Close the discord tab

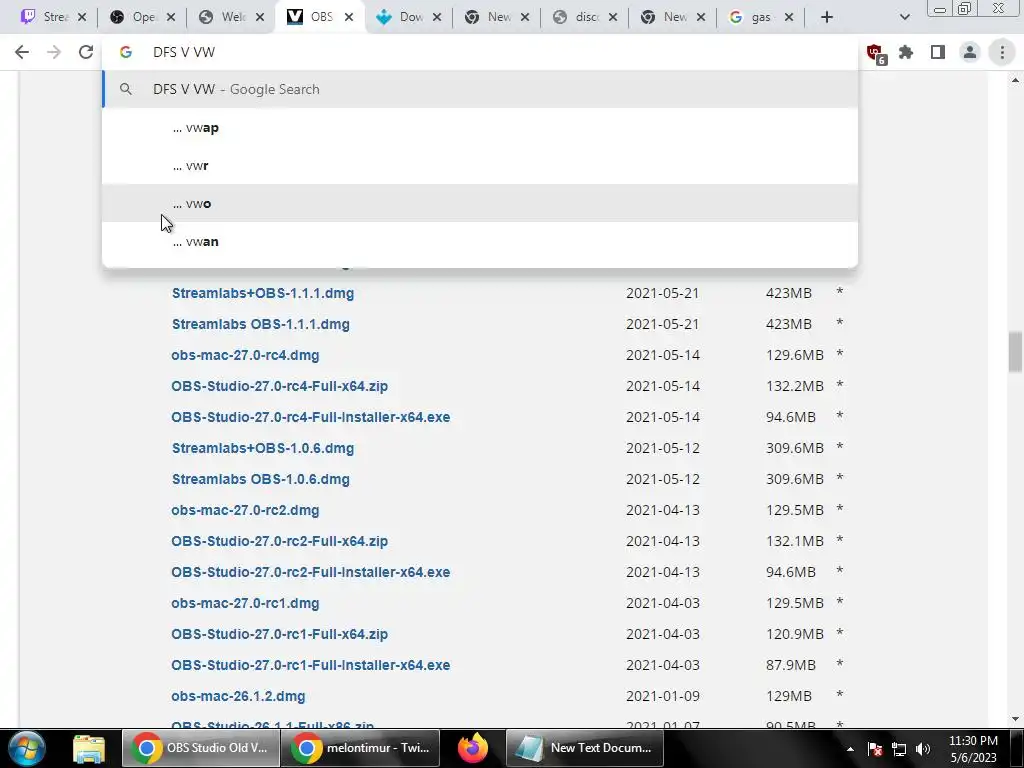tap(613, 17)
